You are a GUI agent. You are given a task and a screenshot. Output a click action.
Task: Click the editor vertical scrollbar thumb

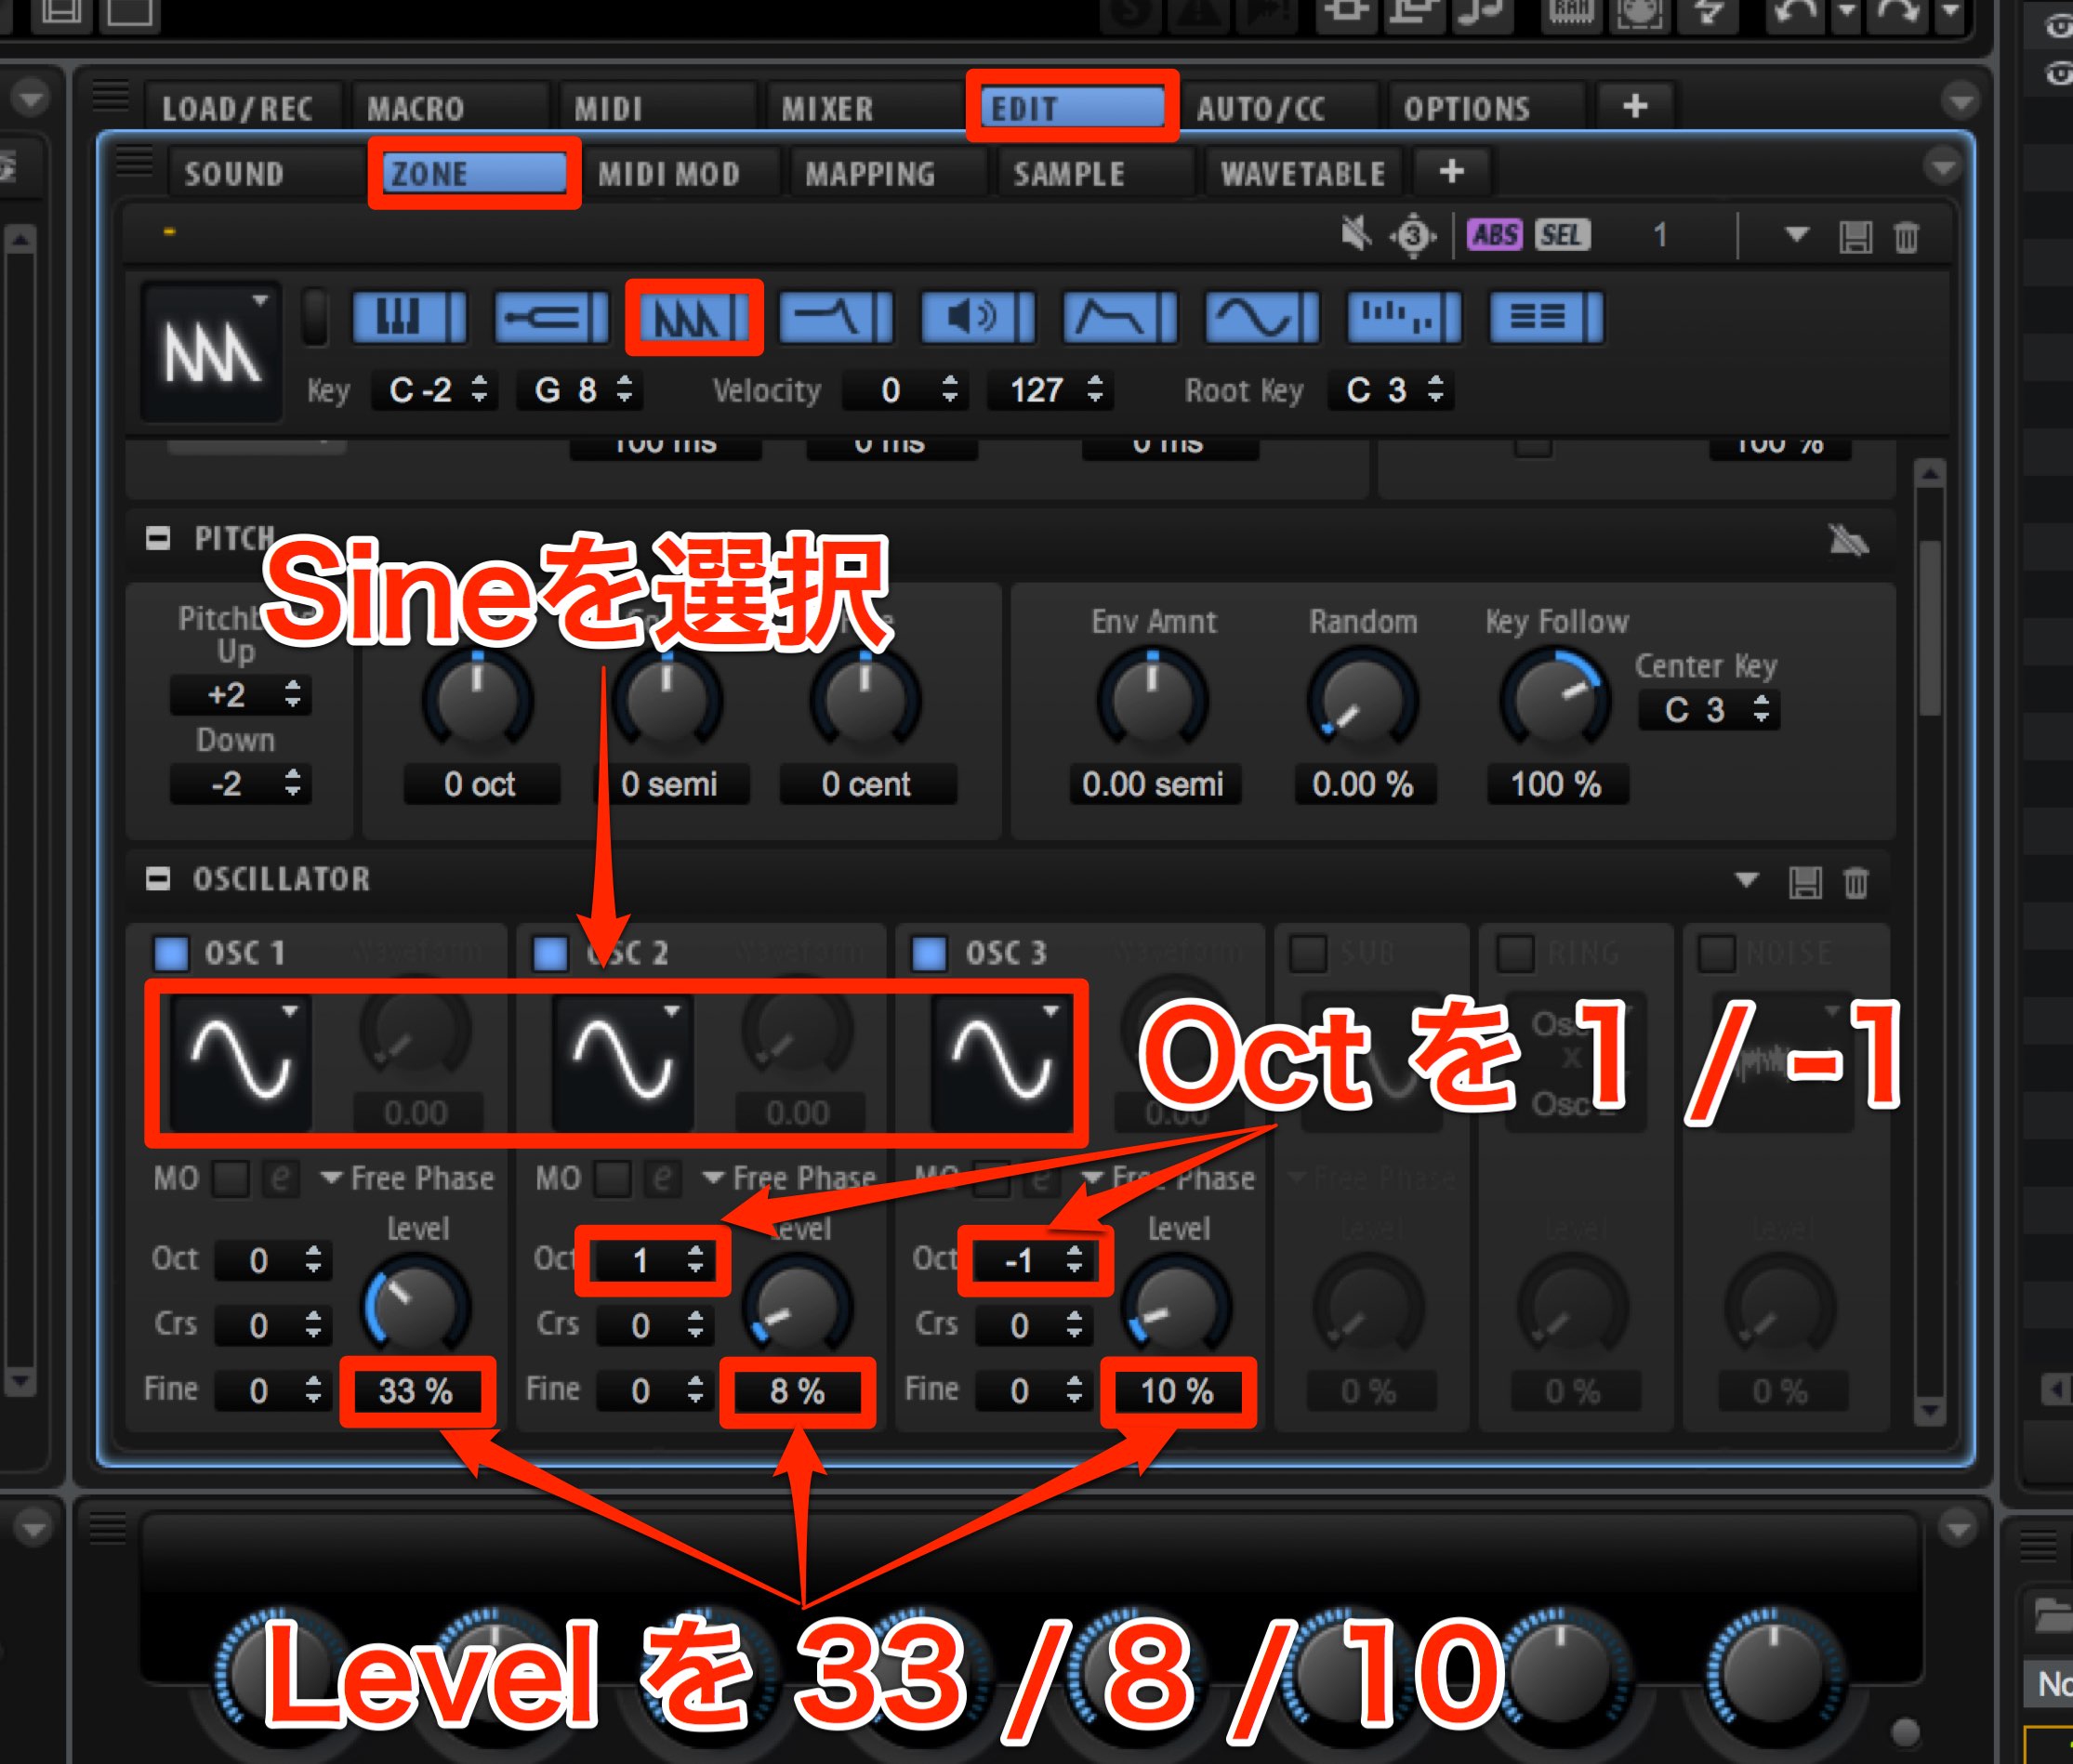1930,628
